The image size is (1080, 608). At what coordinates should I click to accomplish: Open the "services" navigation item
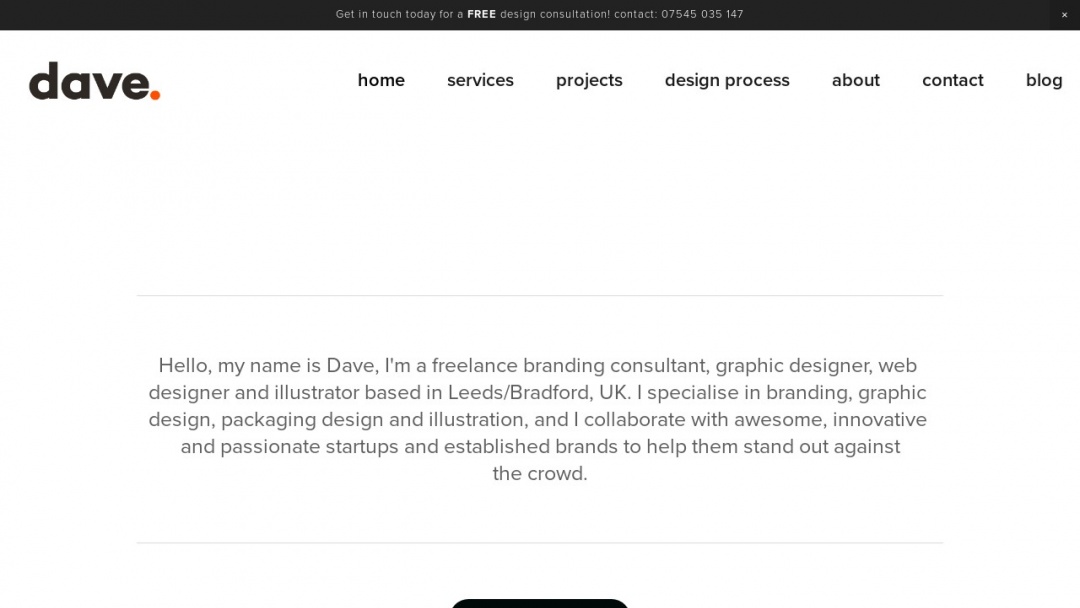tap(480, 80)
